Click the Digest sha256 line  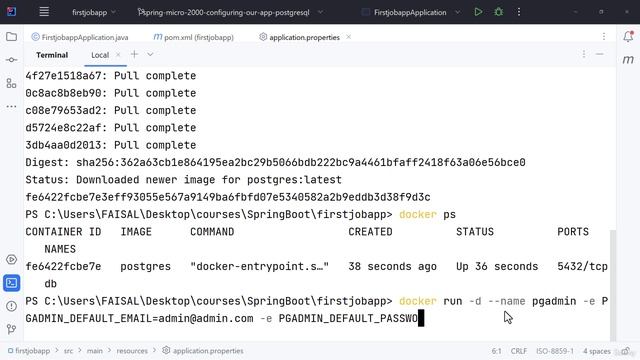[276, 162]
